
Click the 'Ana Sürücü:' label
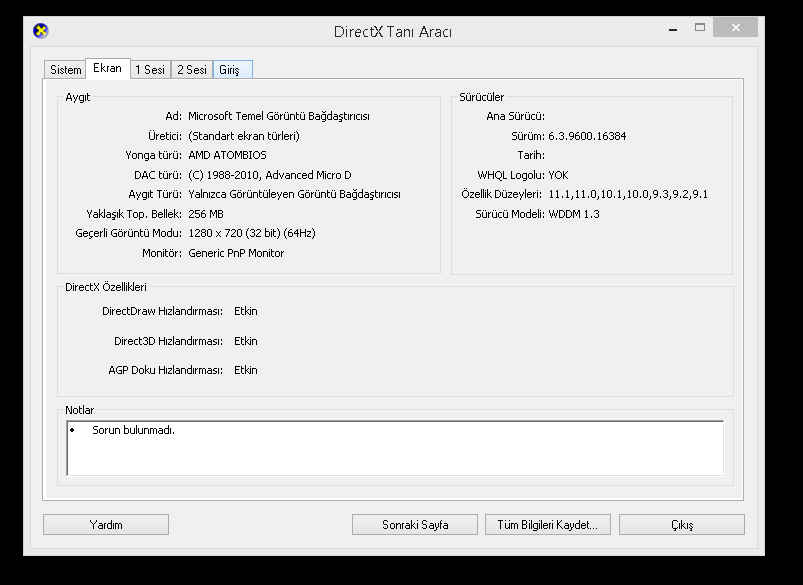pyautogui.click(x=515, y=116)
